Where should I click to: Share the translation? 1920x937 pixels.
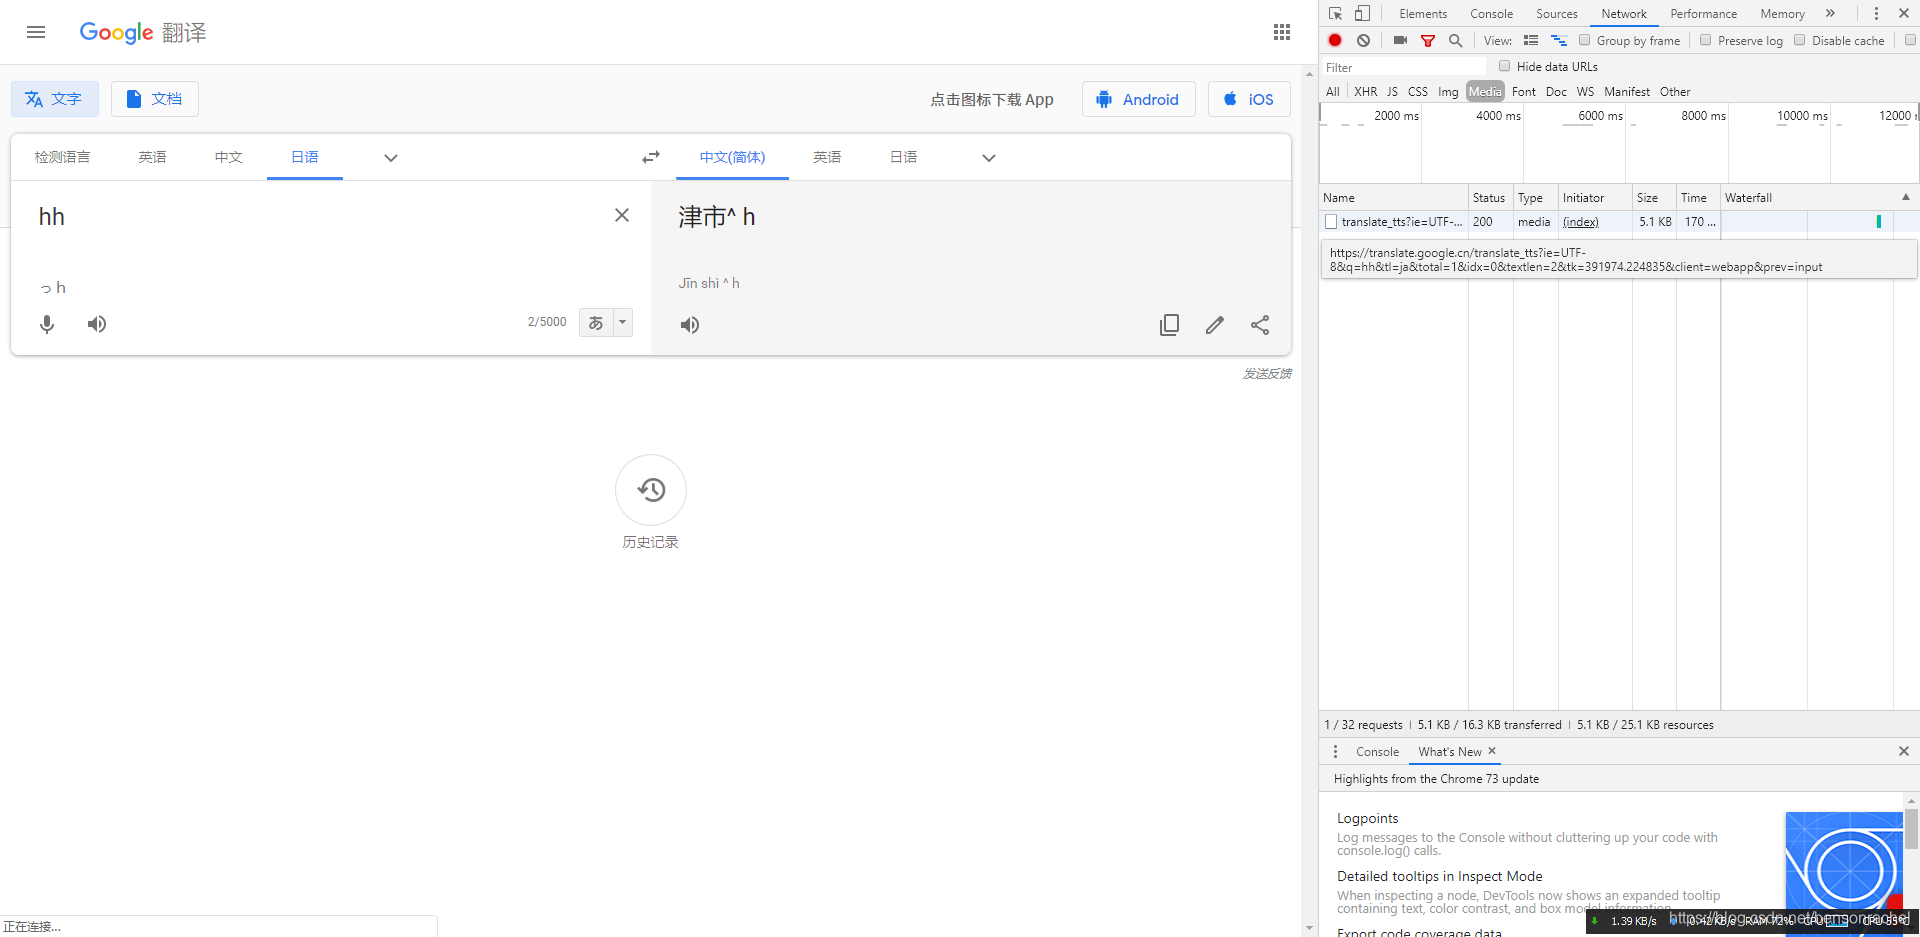tap(1260, 325)
